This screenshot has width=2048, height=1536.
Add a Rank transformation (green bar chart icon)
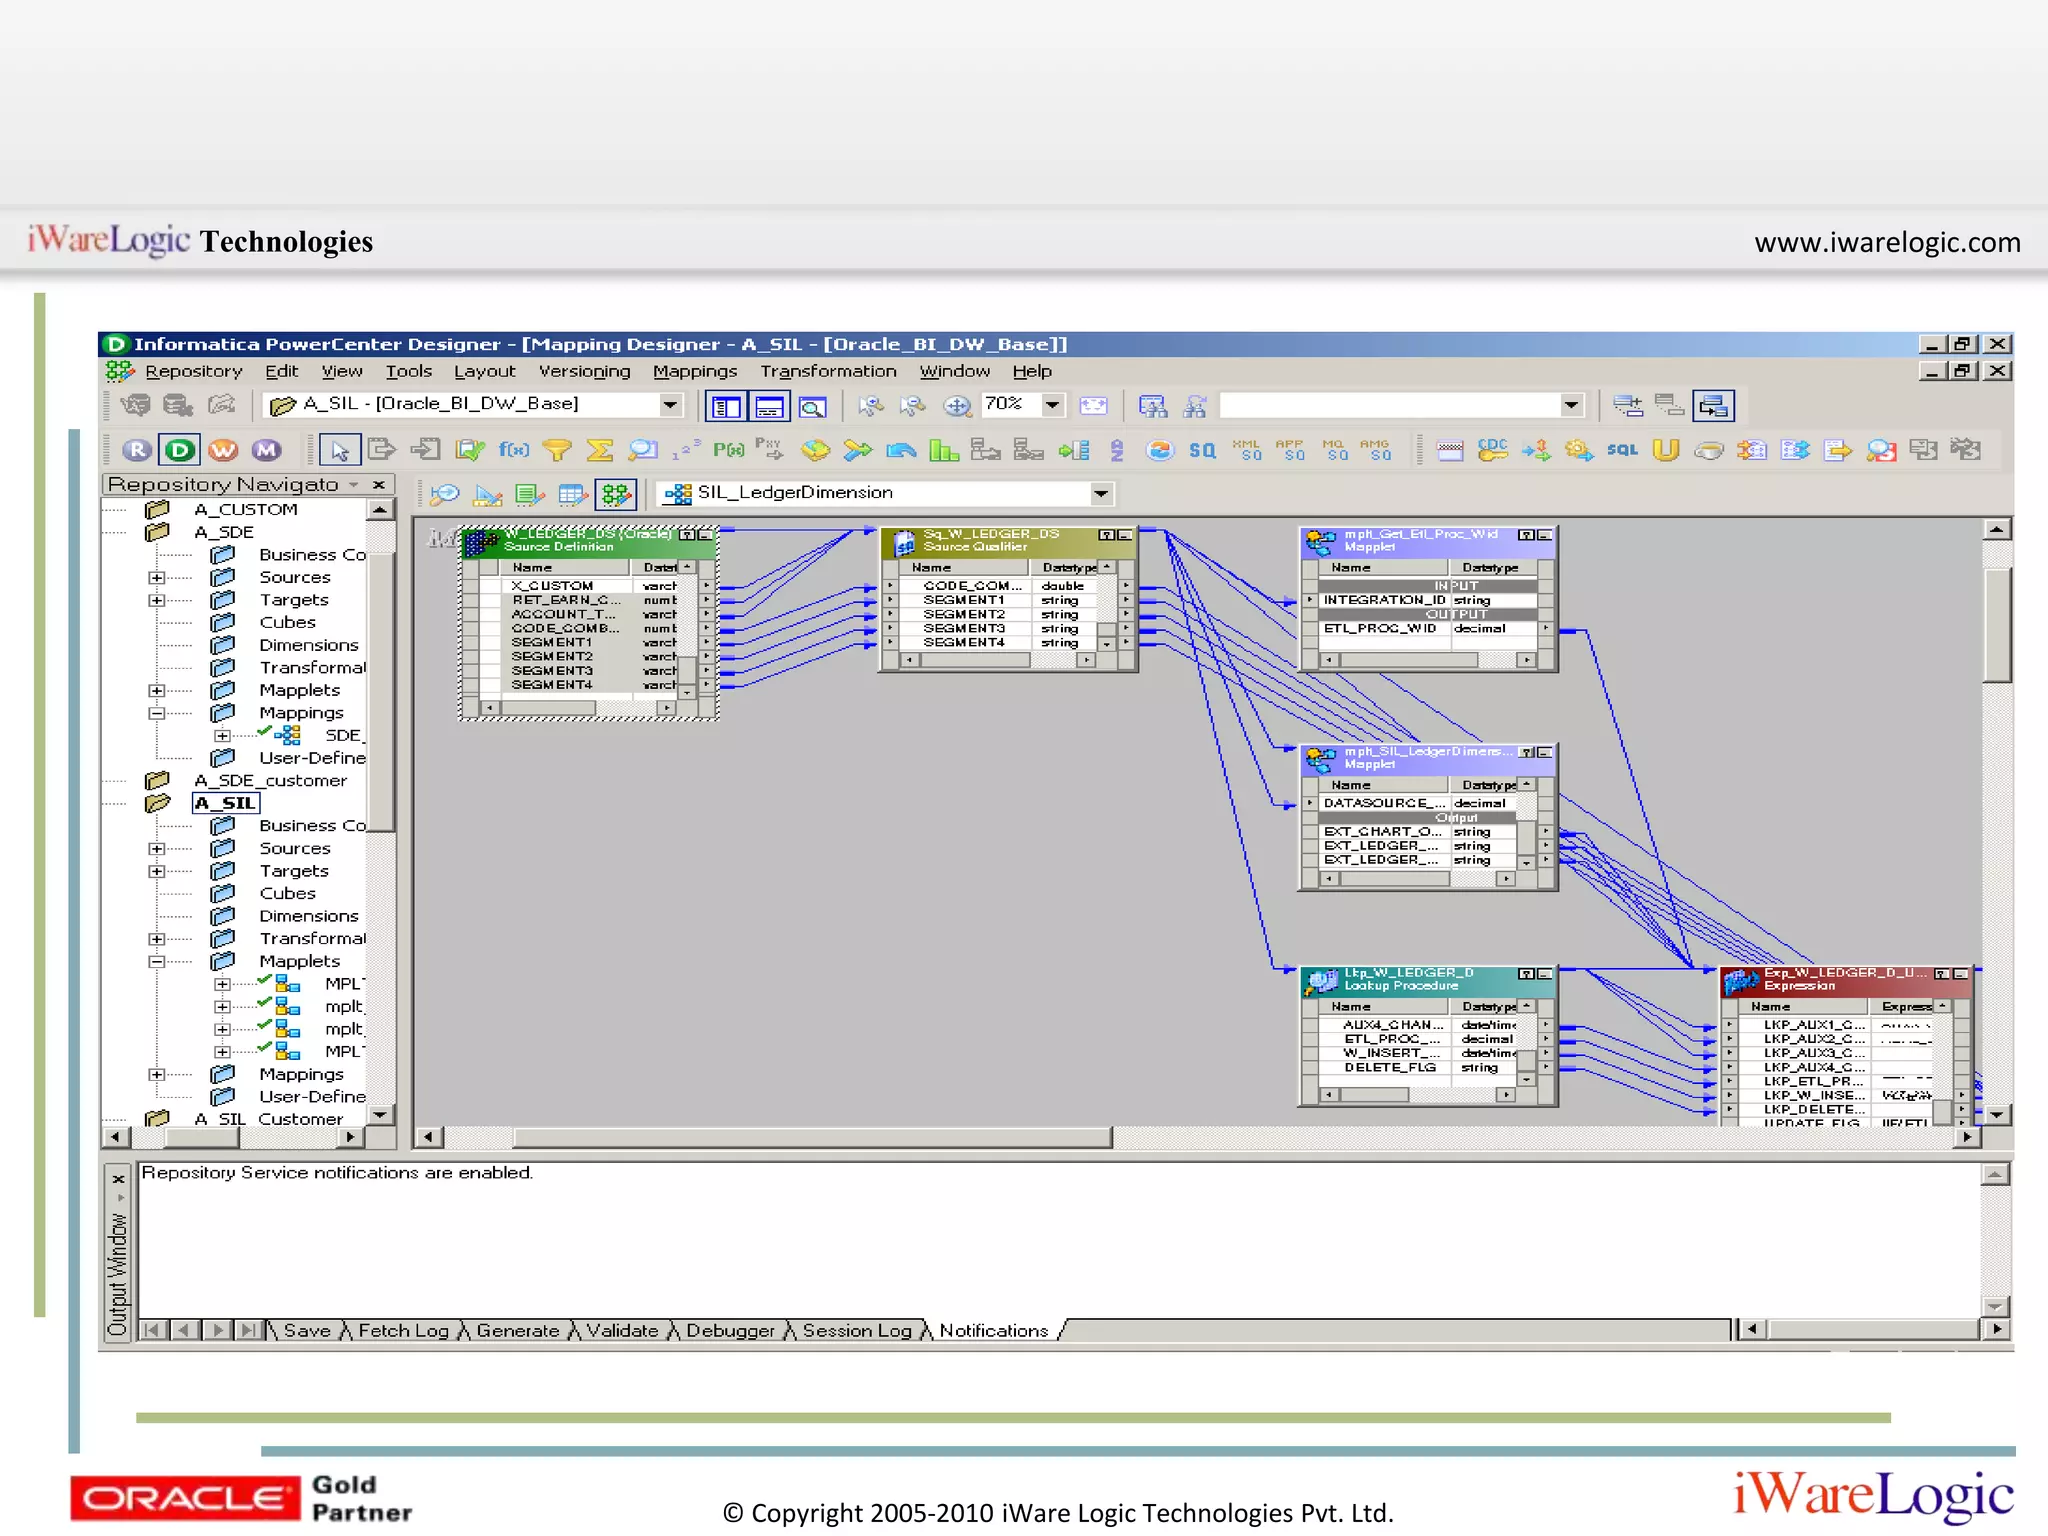click(x=943, y=451)
